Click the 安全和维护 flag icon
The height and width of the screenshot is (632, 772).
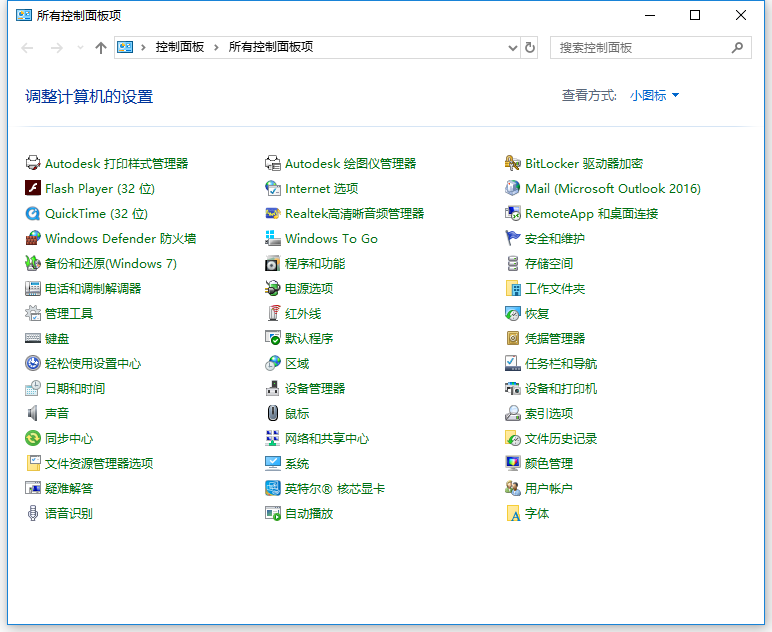[513, 238]
